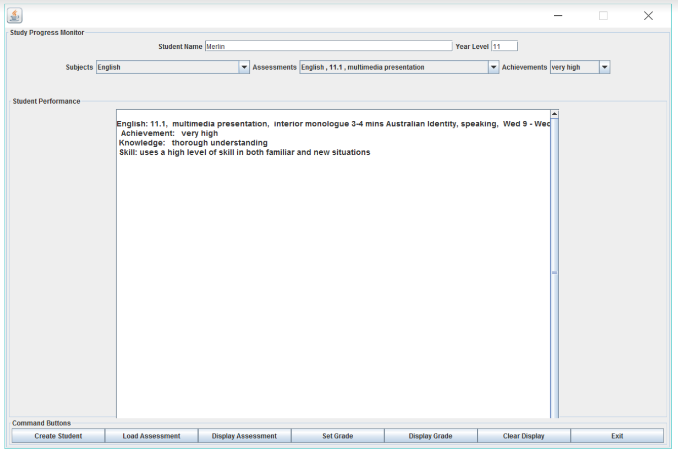This screenshot has height=452, width=678.
Task: Click the Load Assessment button
Action: click(x=151, y=436)
